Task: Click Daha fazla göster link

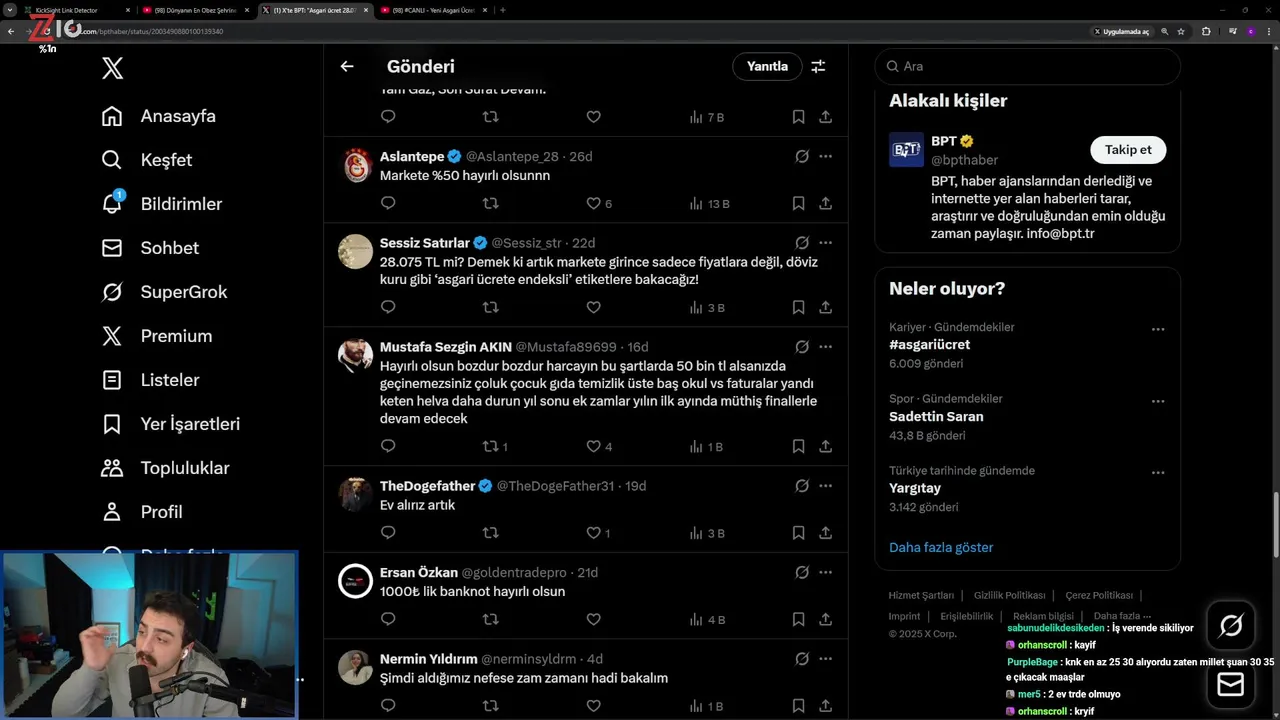Action: pyautogui.click(x=941, y=547)
